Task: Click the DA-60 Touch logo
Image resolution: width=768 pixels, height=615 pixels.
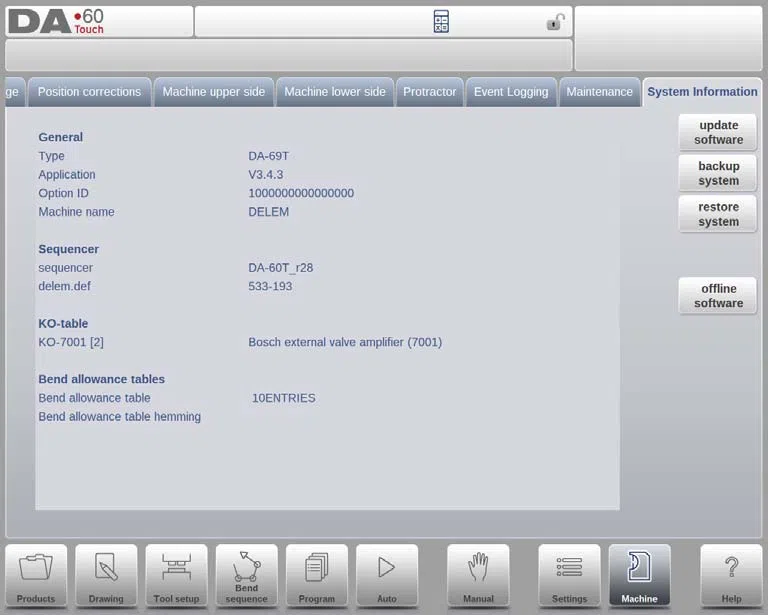Action: click(x=56, y=22)
